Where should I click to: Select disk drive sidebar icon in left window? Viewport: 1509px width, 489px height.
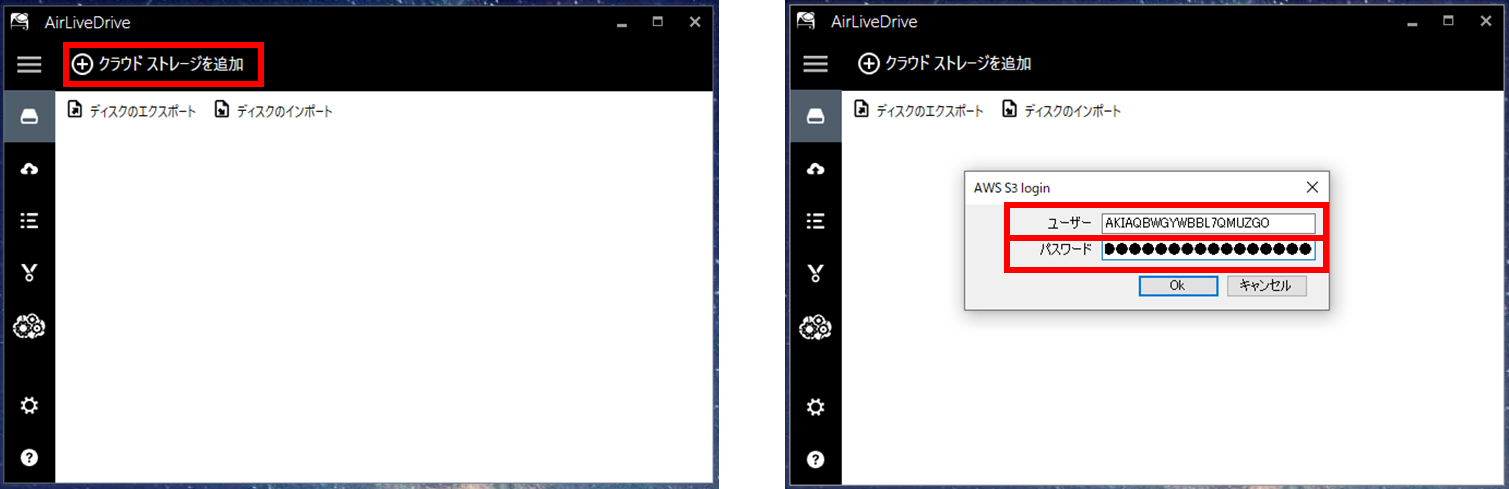pos(29,116)
